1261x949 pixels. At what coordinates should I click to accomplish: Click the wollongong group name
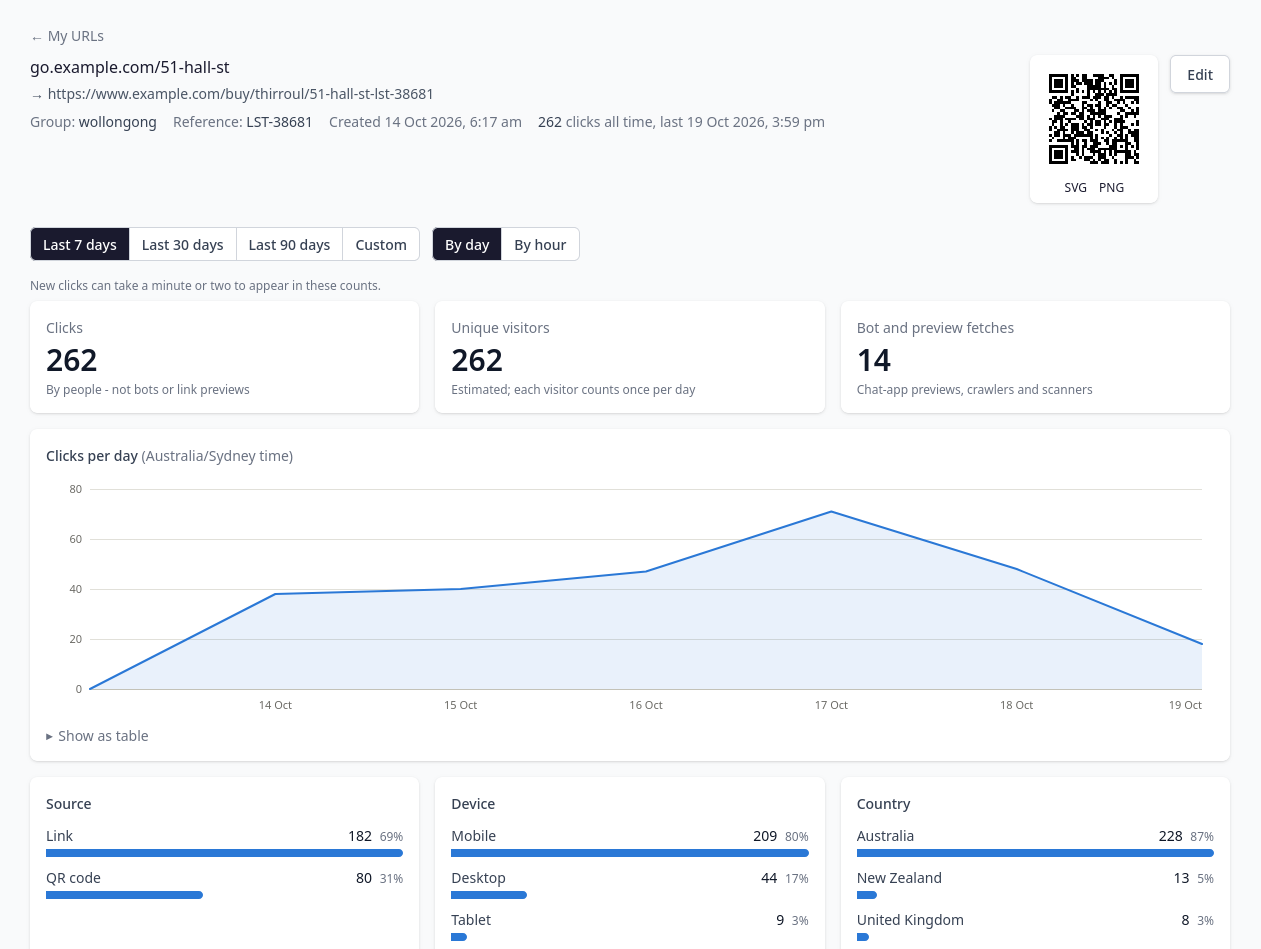(117, 122)
